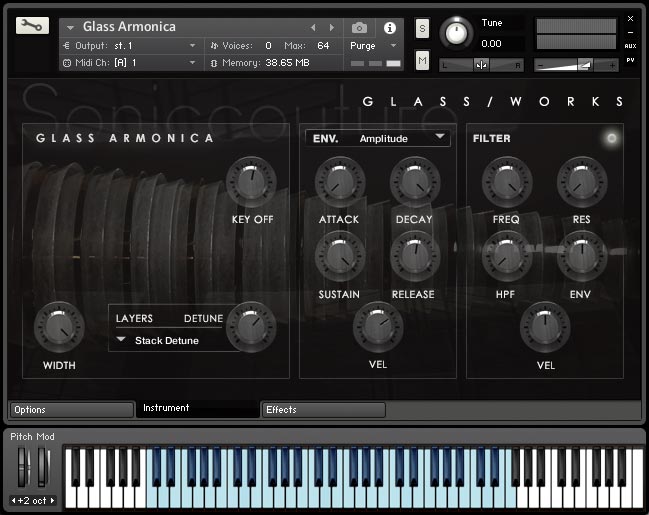Toggle the Mute M button
This screenshot has width=649, height=515.
pyautogui.click(x=422, y=60)
